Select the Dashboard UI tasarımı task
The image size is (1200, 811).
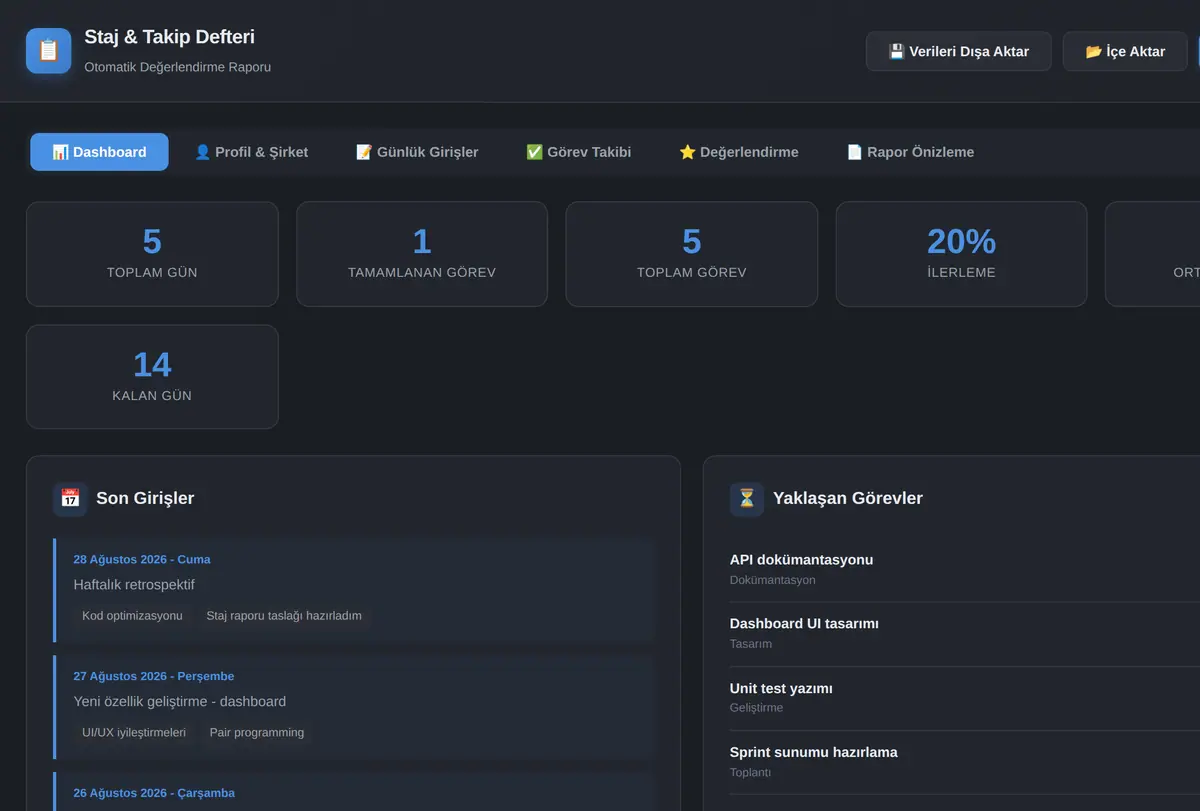965,633
